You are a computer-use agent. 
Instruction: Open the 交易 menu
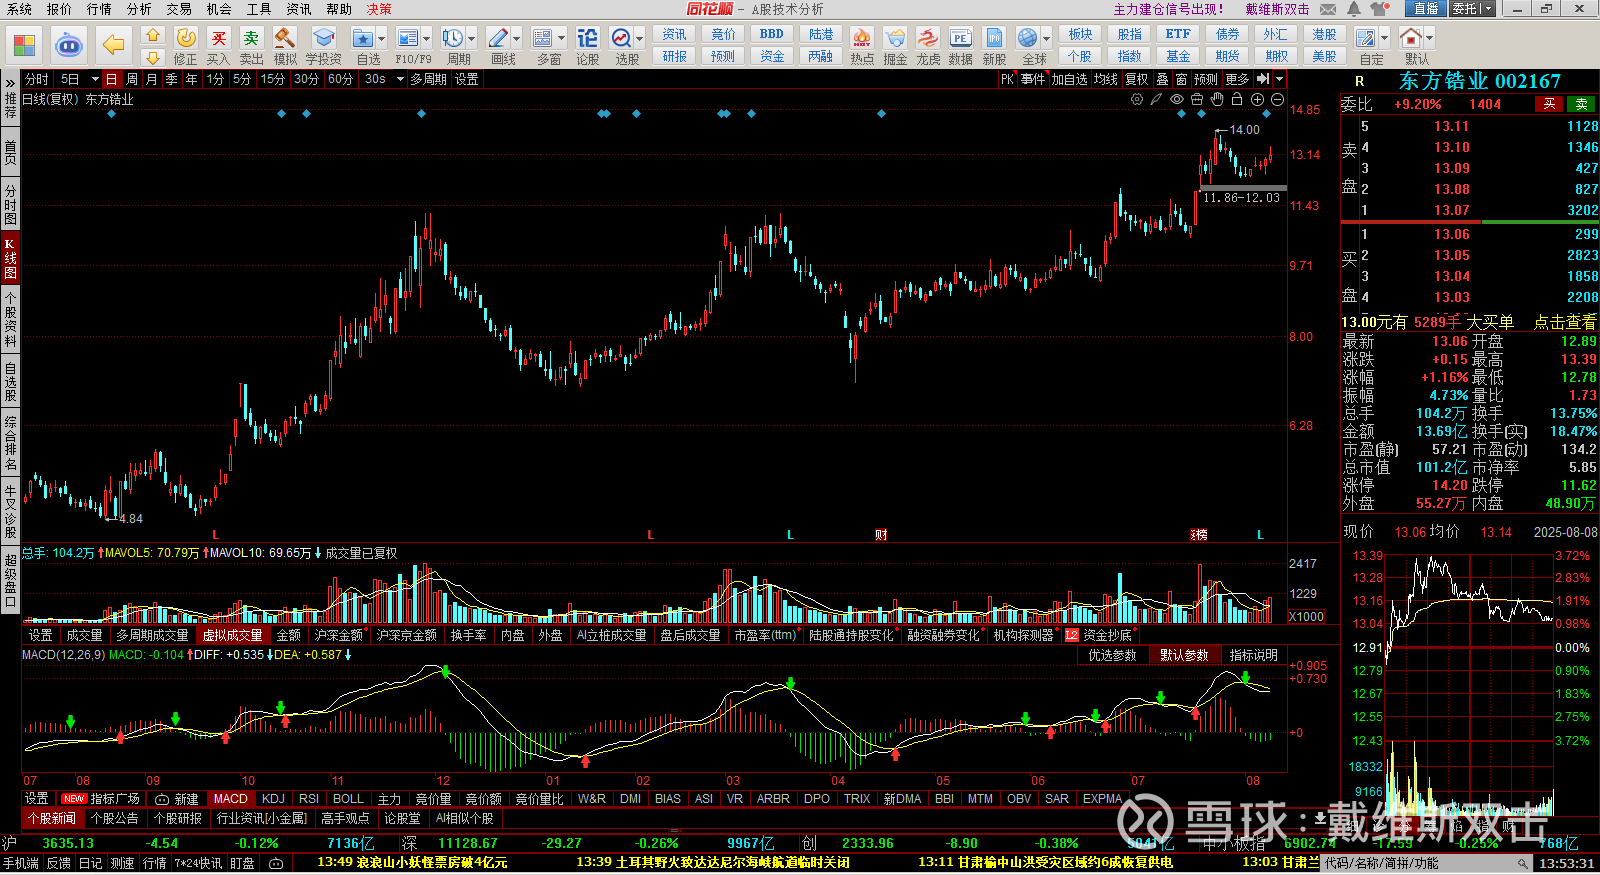tap(179, 9)
